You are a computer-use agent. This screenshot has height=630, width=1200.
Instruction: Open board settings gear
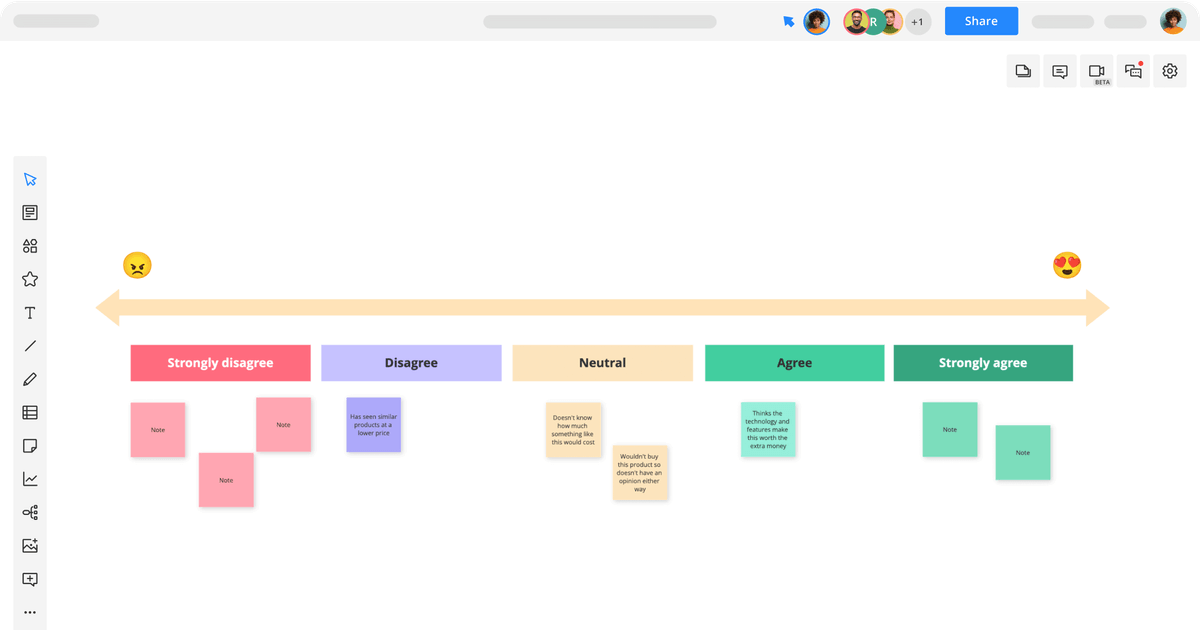pyautogui.click(x=1170, y=71)
